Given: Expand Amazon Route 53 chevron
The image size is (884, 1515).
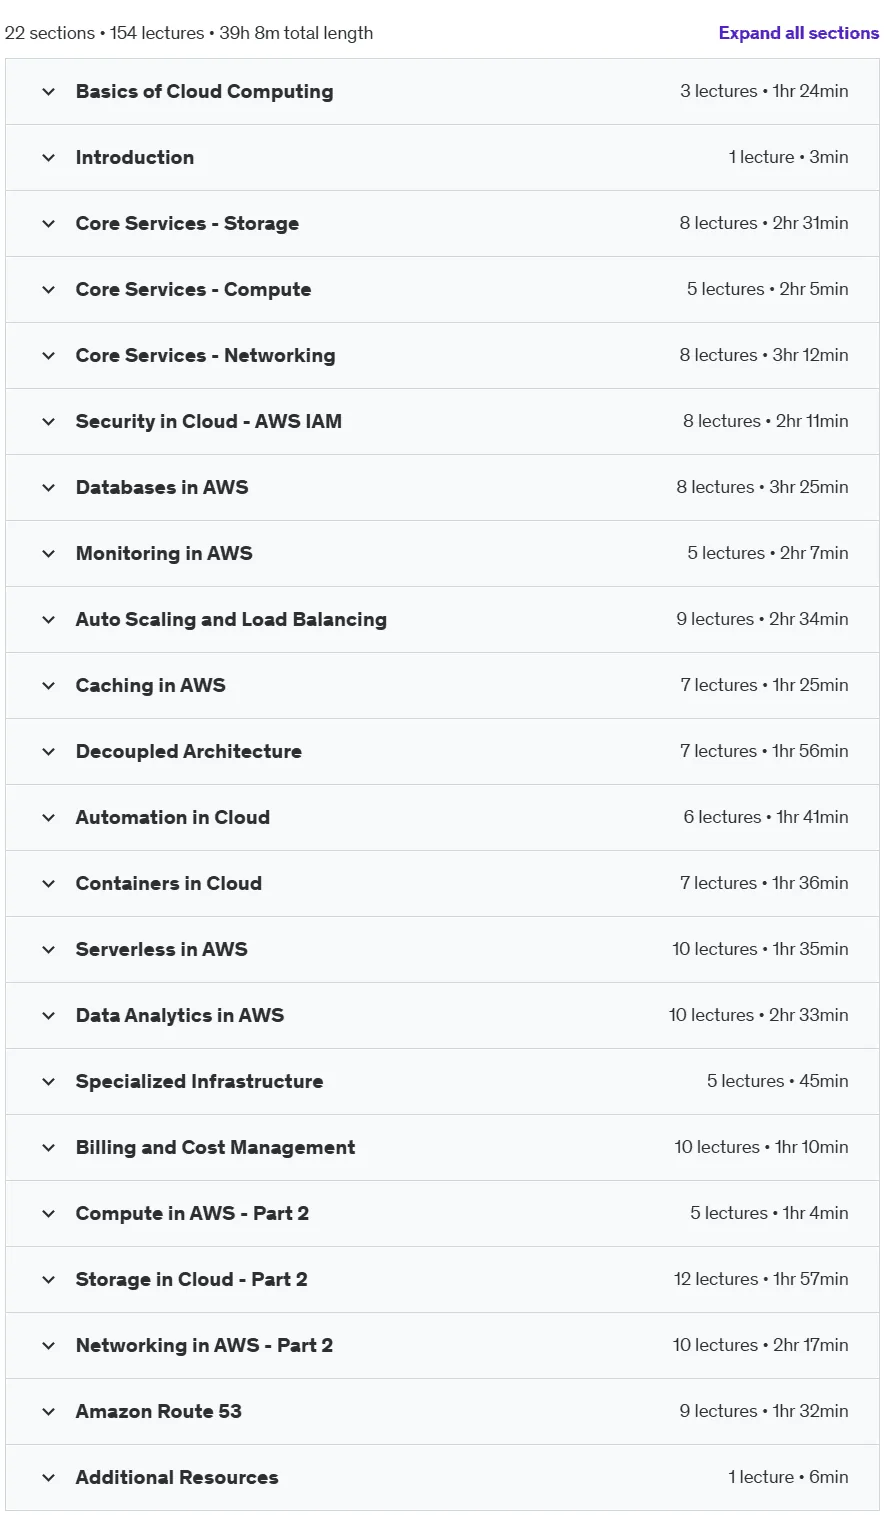Looking at the screenshot, I should click(x=48, y=1412).
